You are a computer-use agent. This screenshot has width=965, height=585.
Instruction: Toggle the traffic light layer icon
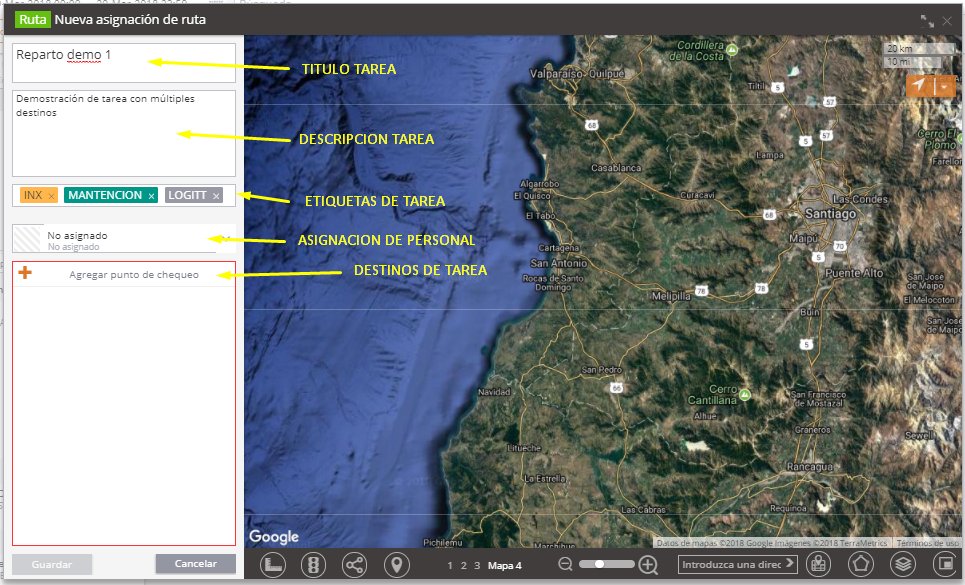313,564
